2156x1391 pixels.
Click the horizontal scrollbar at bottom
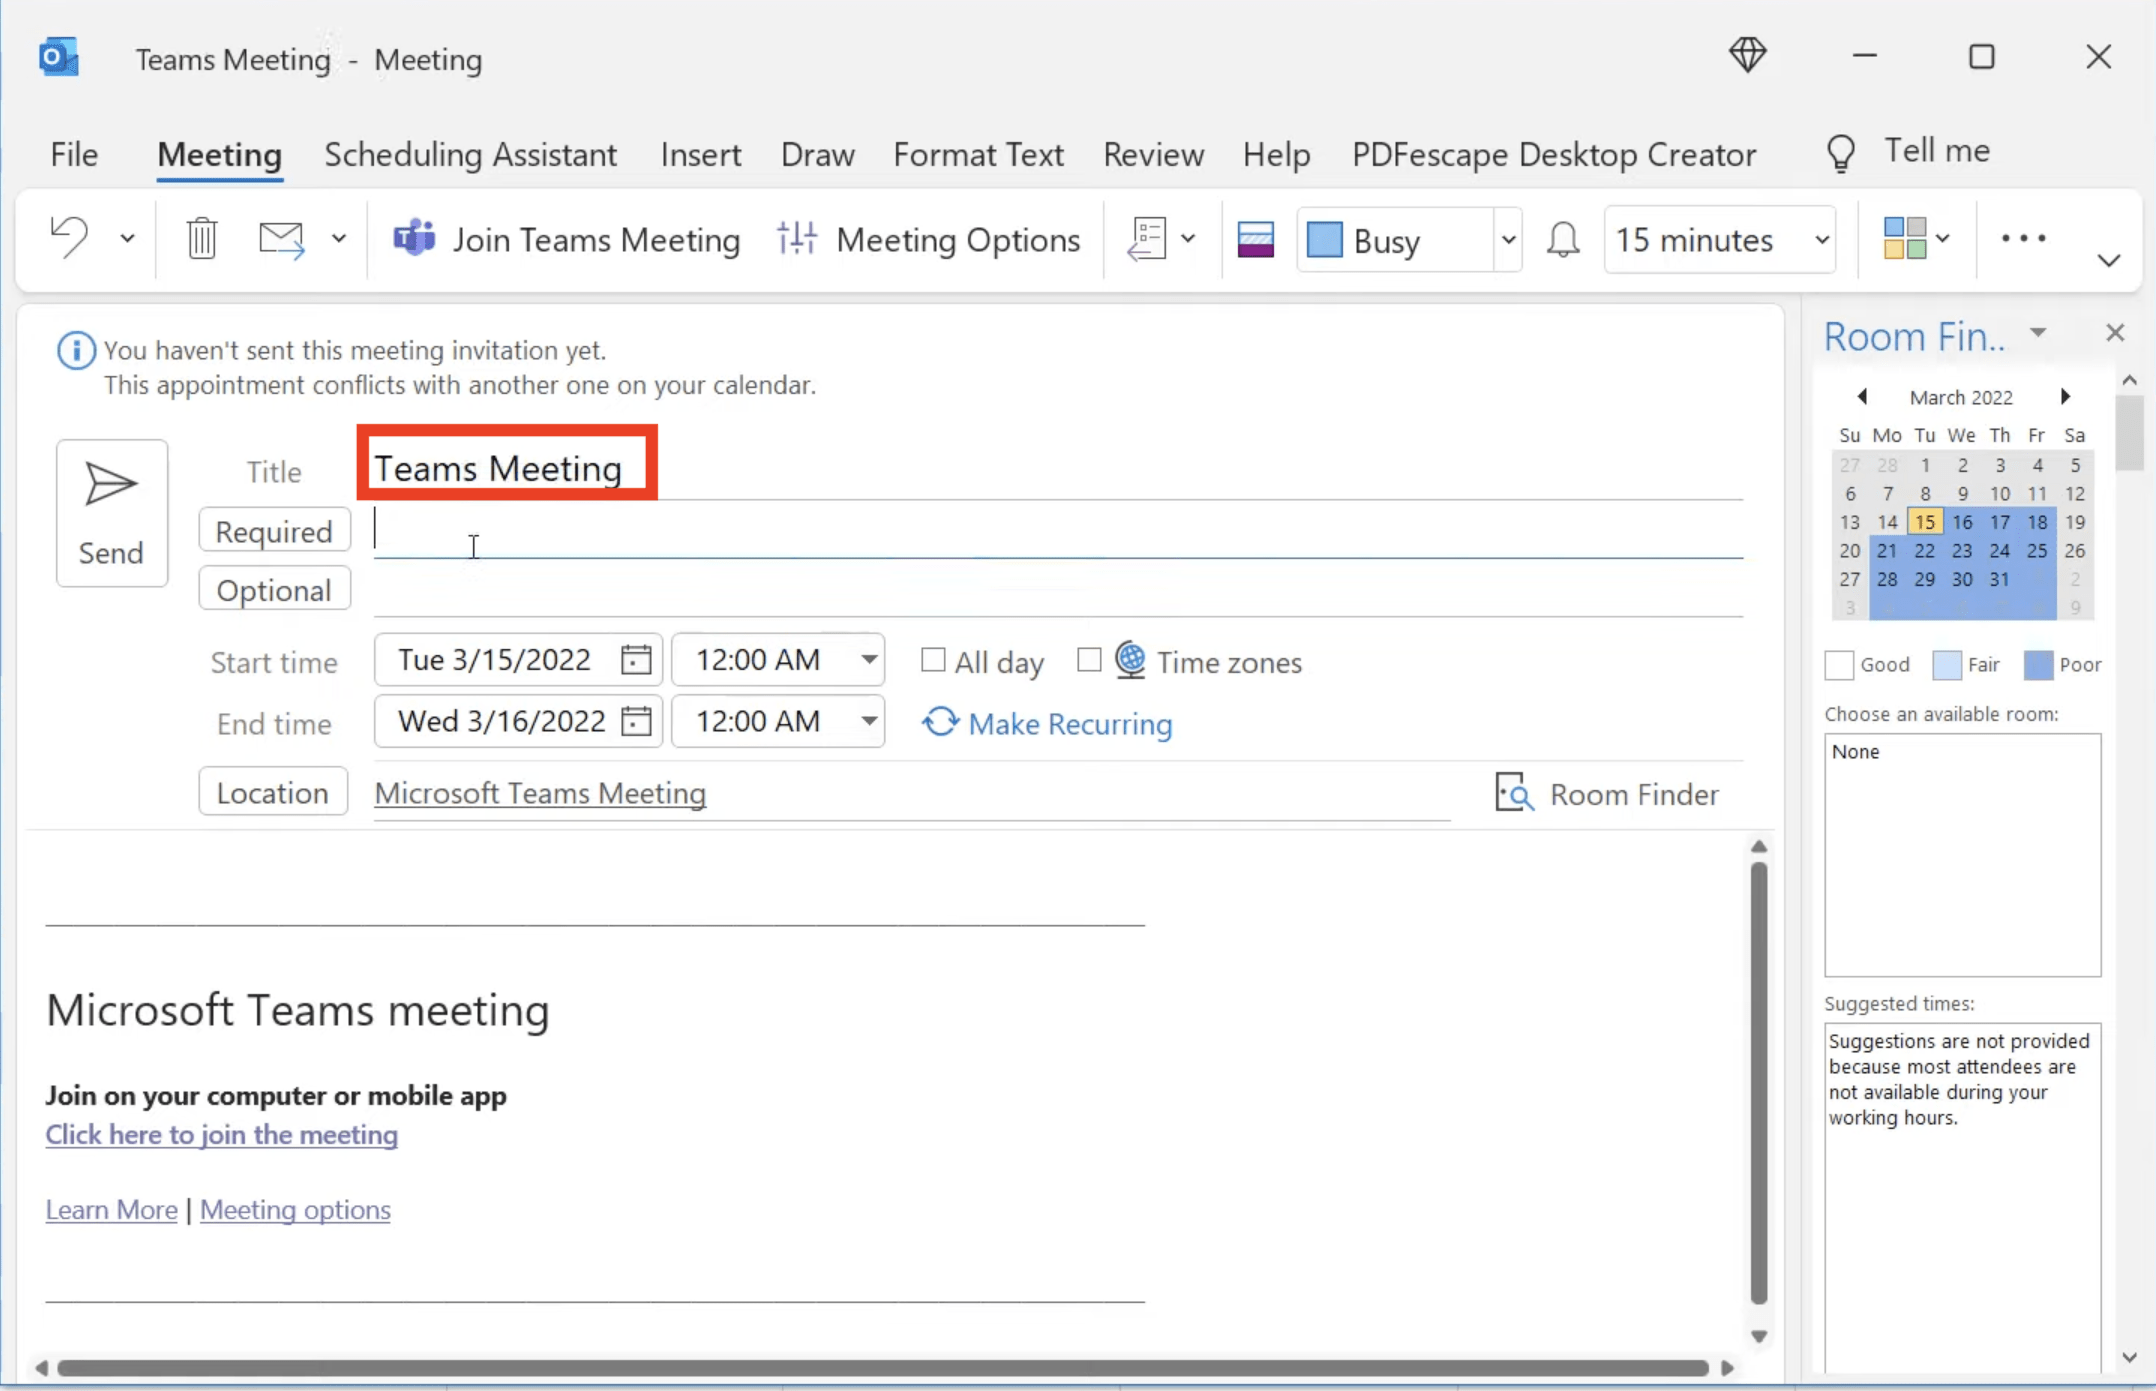(883, 1368)
